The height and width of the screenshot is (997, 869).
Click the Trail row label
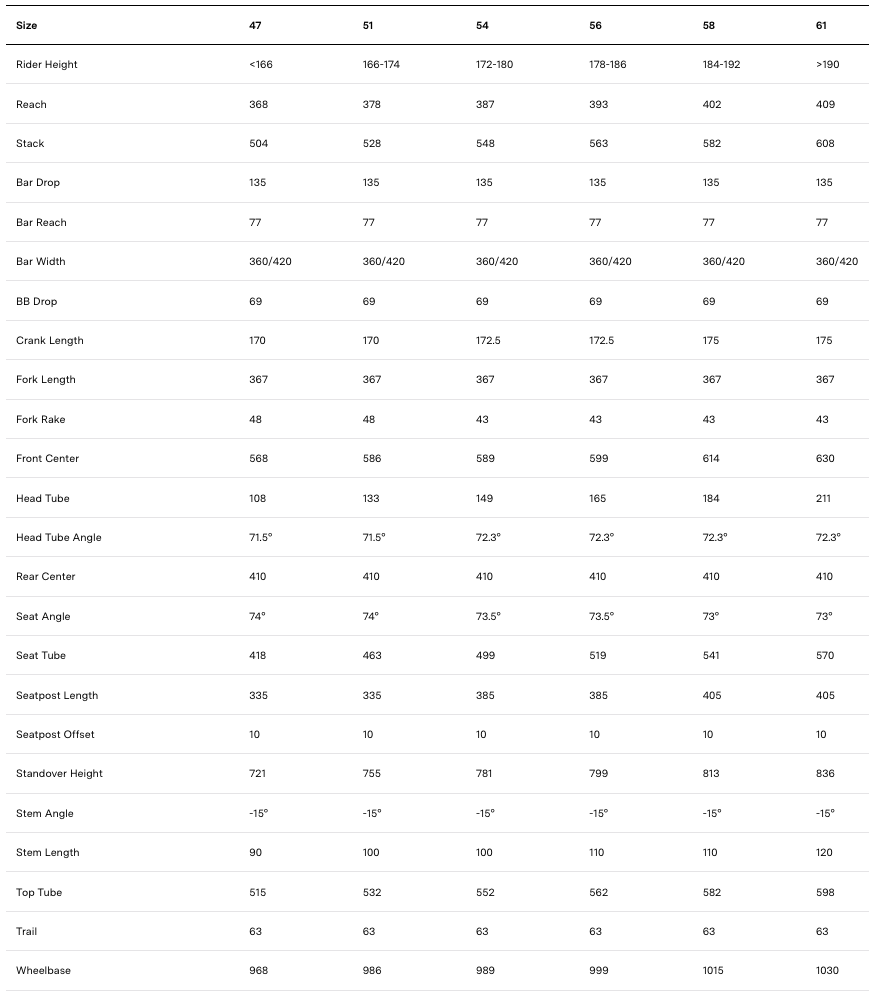[x=27, y=932]
